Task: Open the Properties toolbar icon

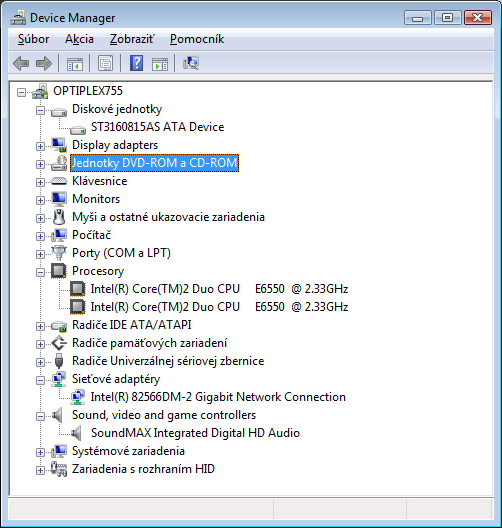Action: 105,63
